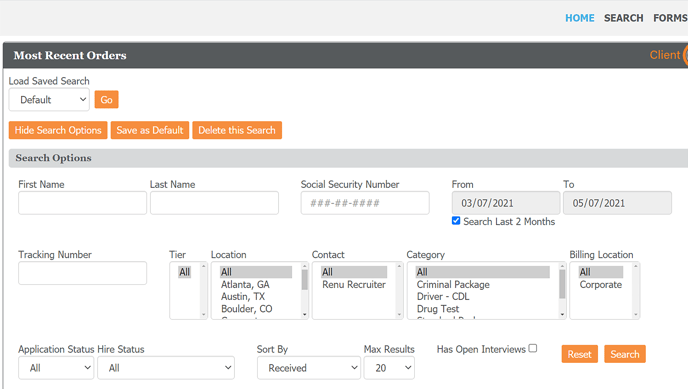688x389 pixels.
Task: Uncheck Search Last 2 Months checkbox
Action: pyautogui.click(x=456, y=221)
